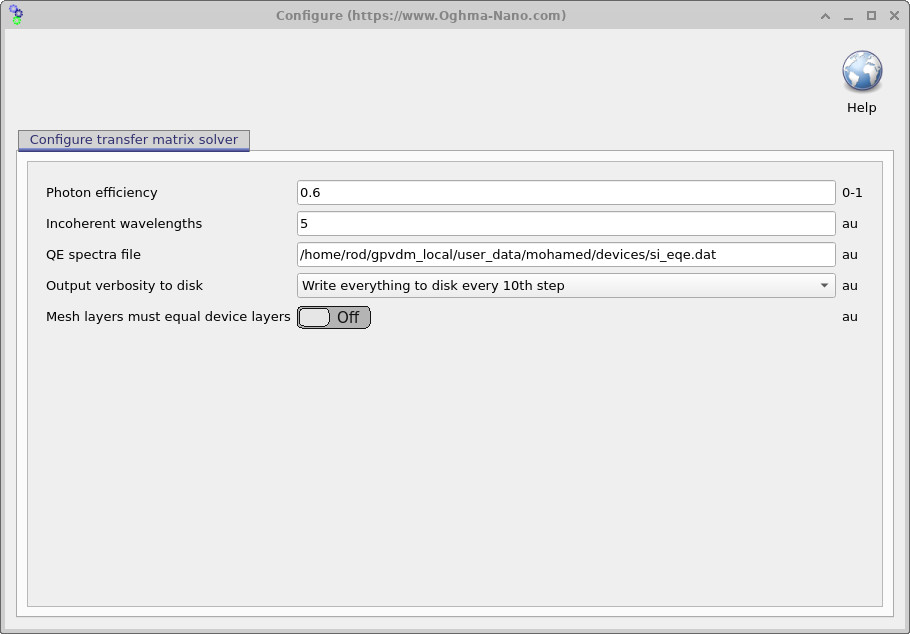Click the au unit label beside Incoherent wavelengths
The image size is (910, 634).
coord(849,223)
